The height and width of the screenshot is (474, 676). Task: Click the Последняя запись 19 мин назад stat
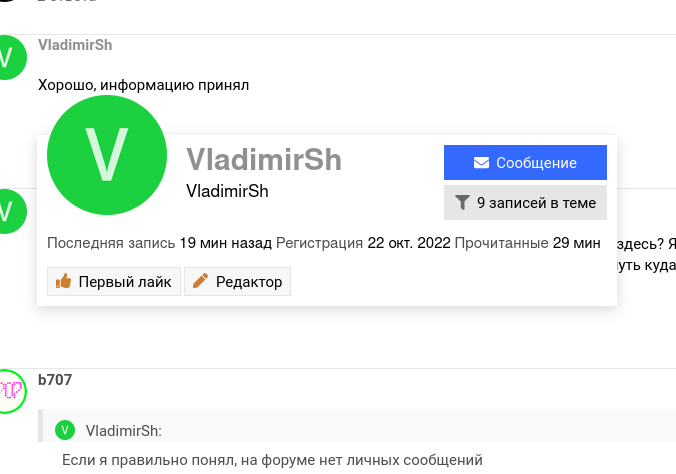point(159,243)
